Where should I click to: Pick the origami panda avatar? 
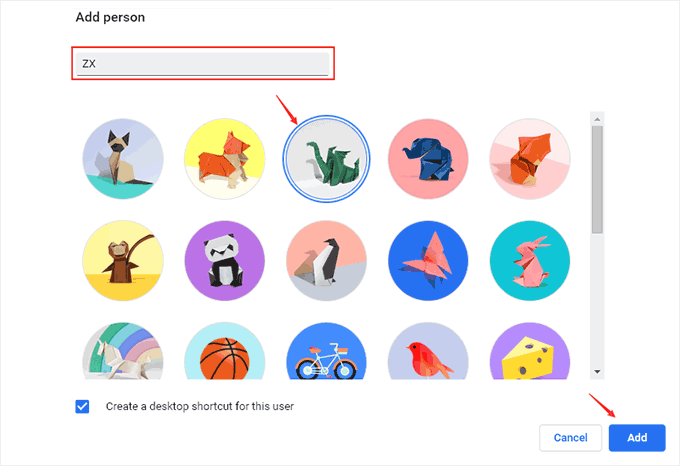click(225, 261)
